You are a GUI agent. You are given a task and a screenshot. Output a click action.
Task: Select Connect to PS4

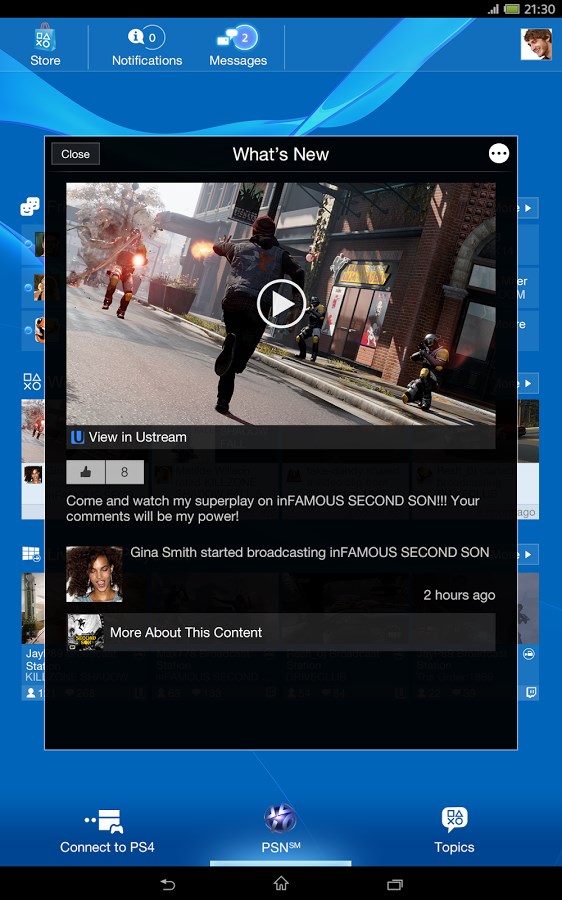click(107, 831)
